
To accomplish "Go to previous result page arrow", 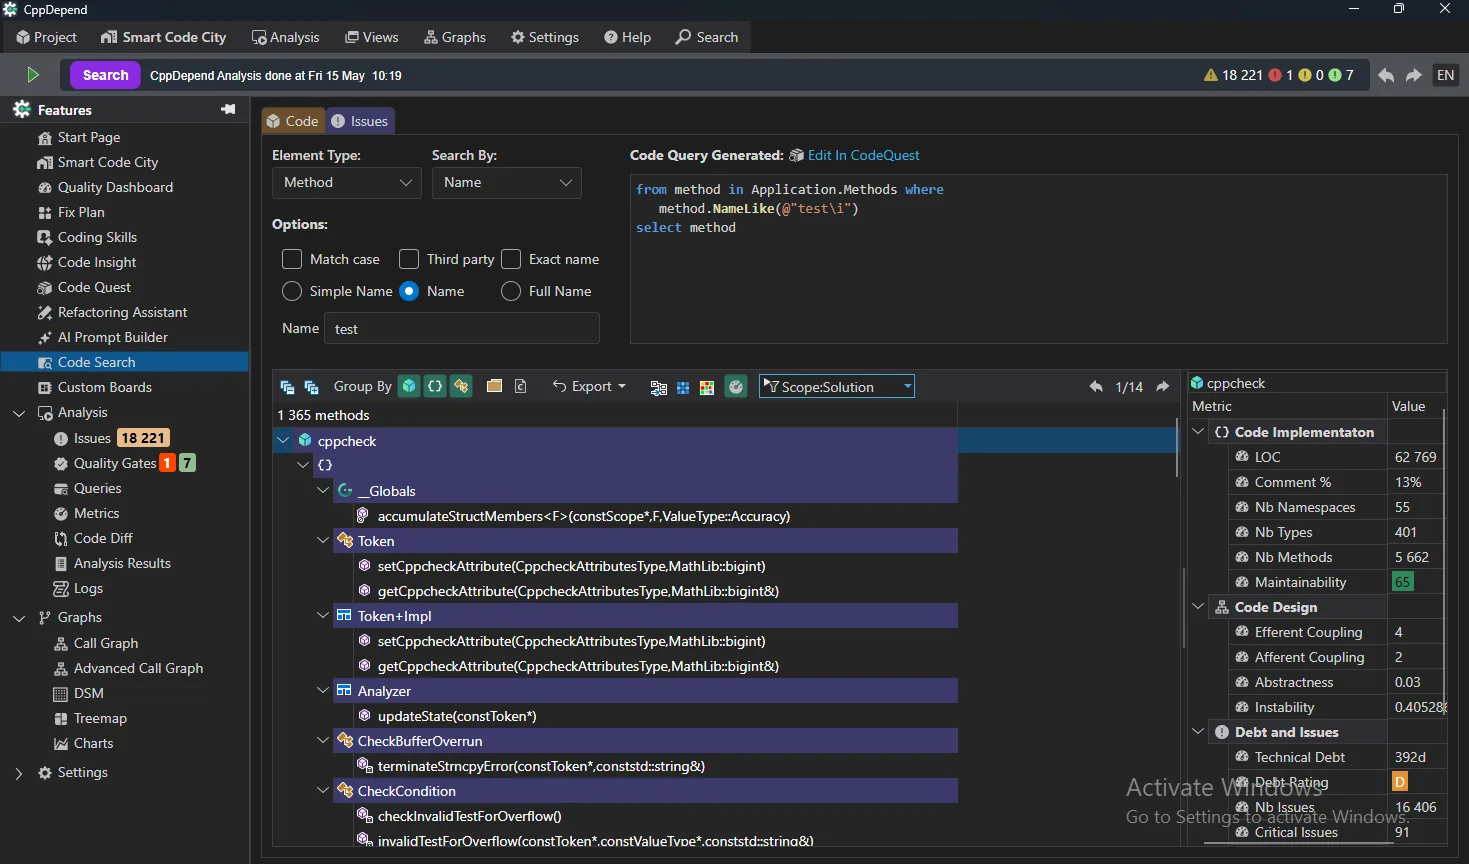I will 1096,386.
